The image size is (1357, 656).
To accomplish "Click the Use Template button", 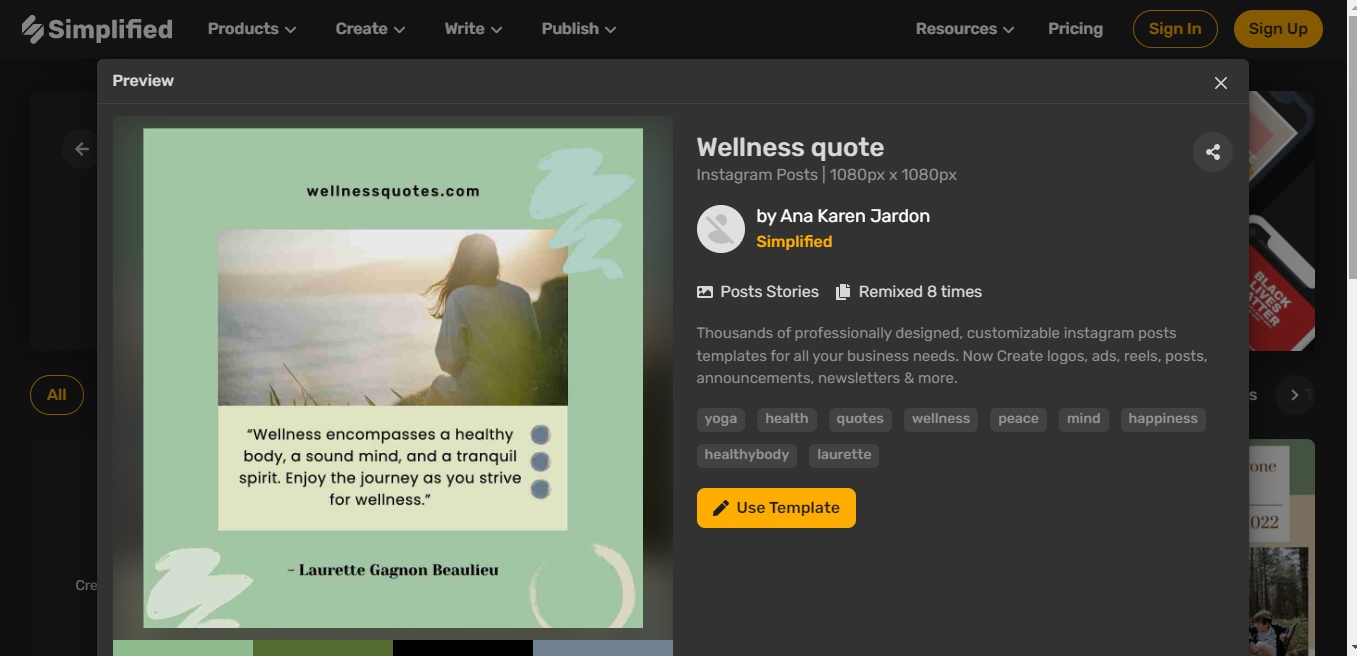I will point(776,508).
